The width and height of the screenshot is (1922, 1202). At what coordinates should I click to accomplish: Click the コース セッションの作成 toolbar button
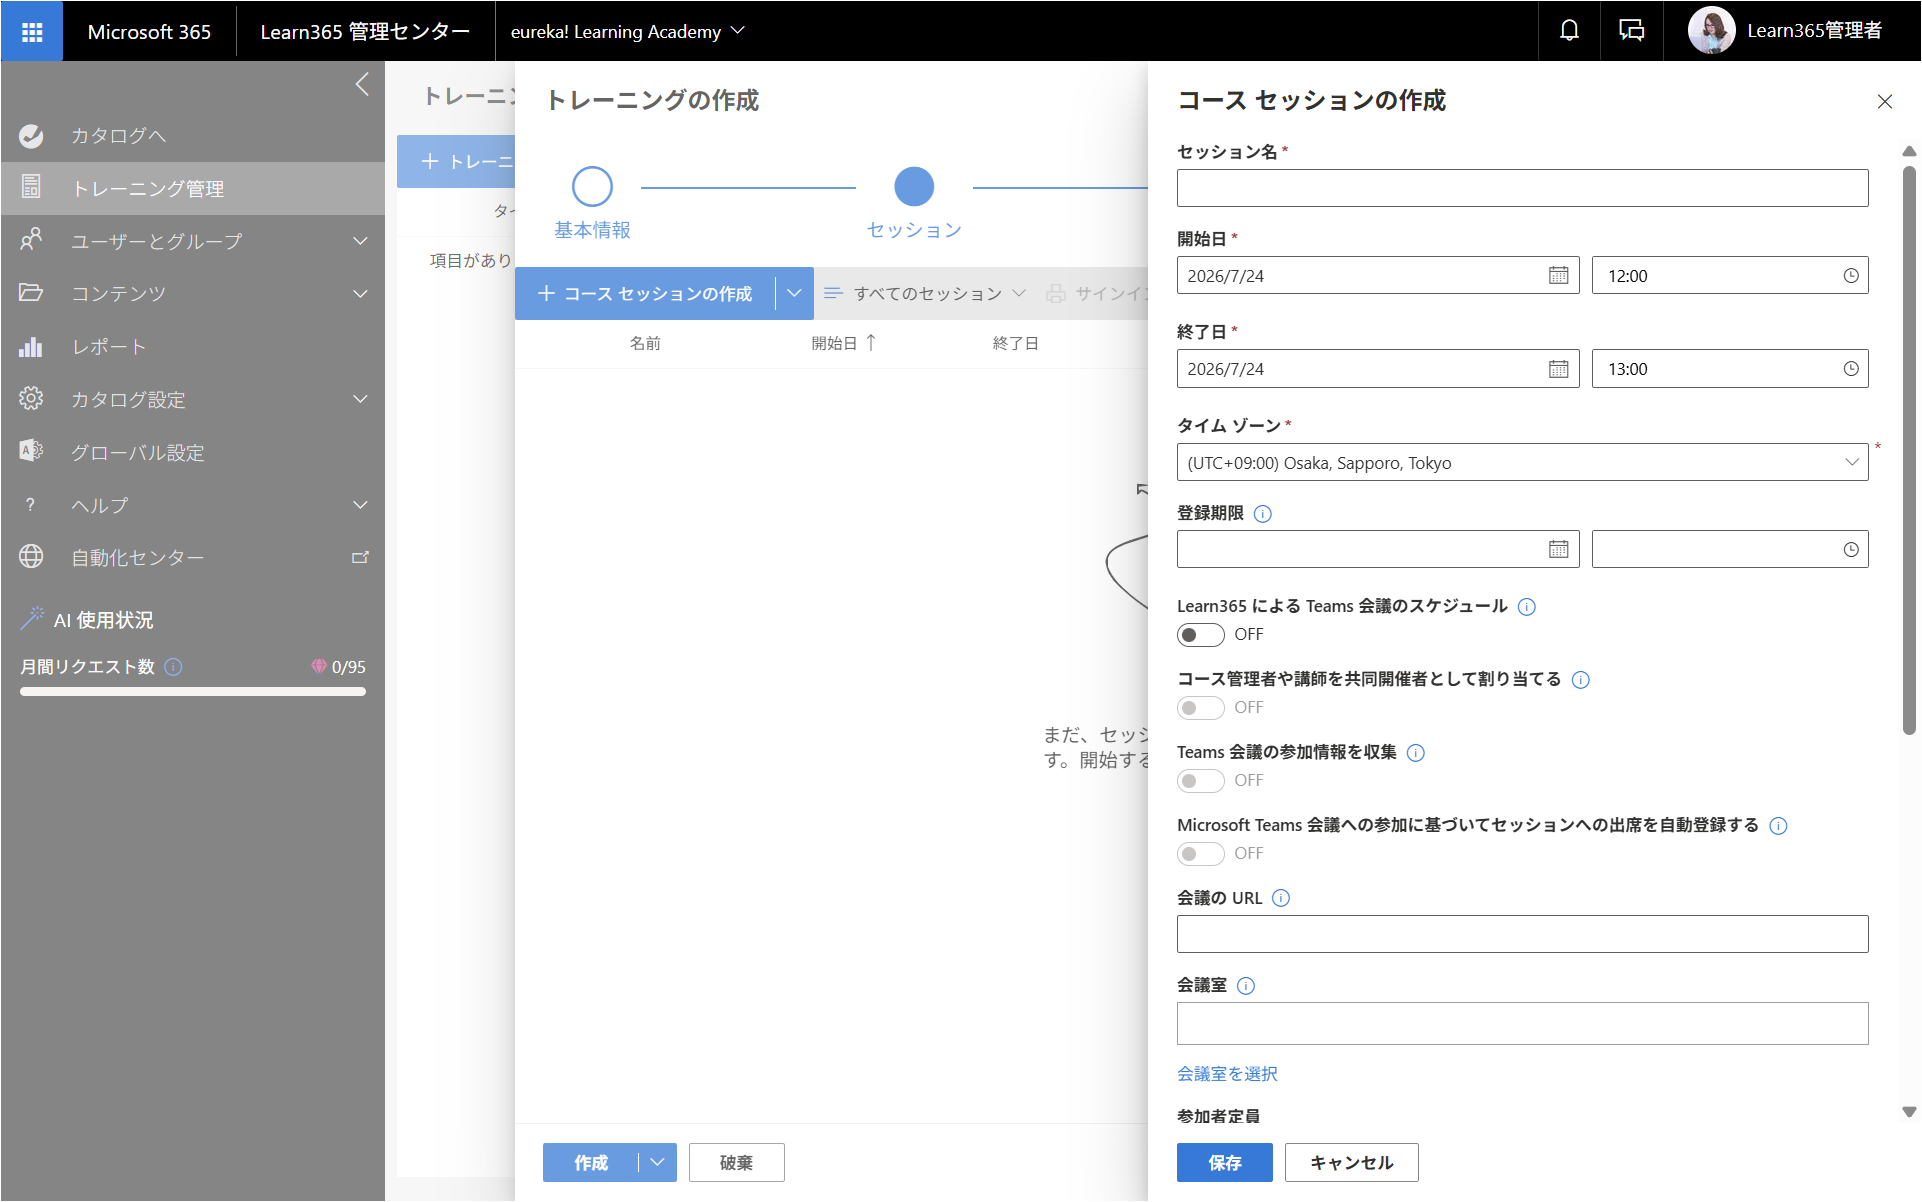tap(645, 293)
